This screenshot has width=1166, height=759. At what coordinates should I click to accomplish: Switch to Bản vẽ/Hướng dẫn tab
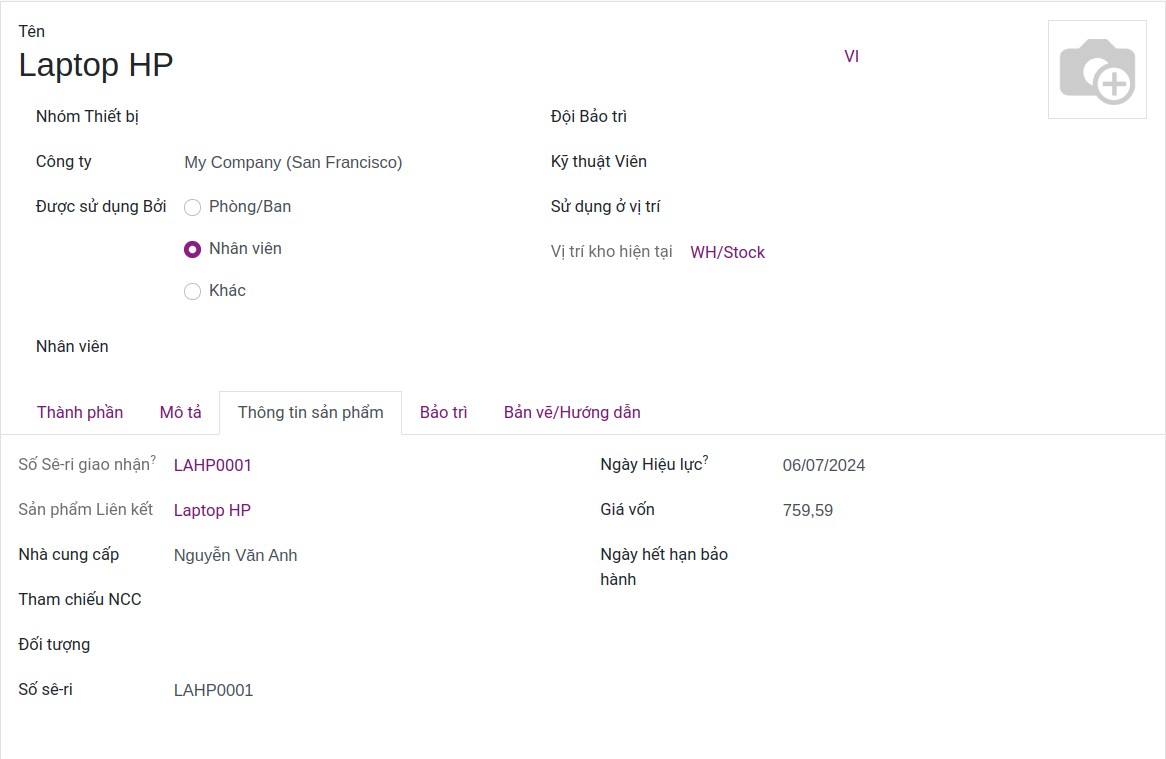[x=572, y=413]
